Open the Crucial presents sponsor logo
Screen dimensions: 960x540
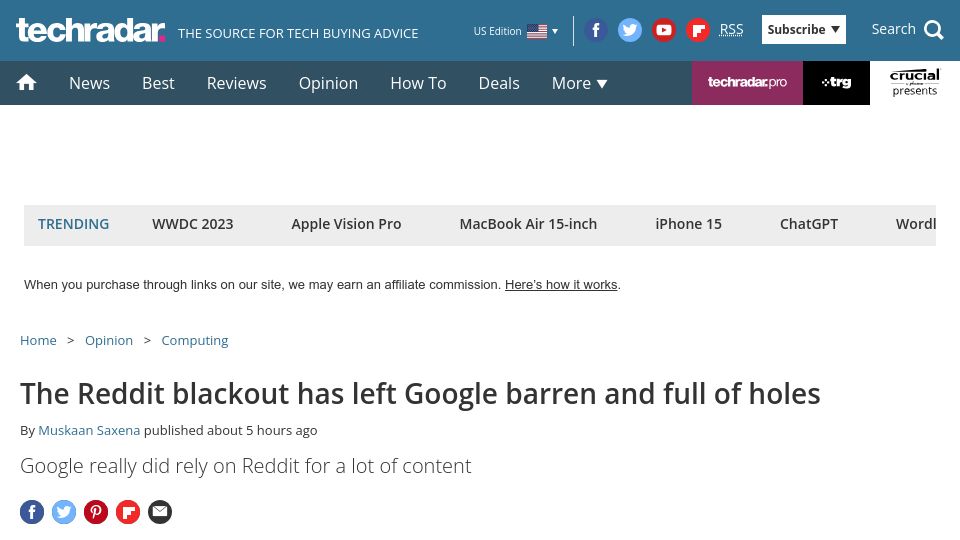click(915, 83)
